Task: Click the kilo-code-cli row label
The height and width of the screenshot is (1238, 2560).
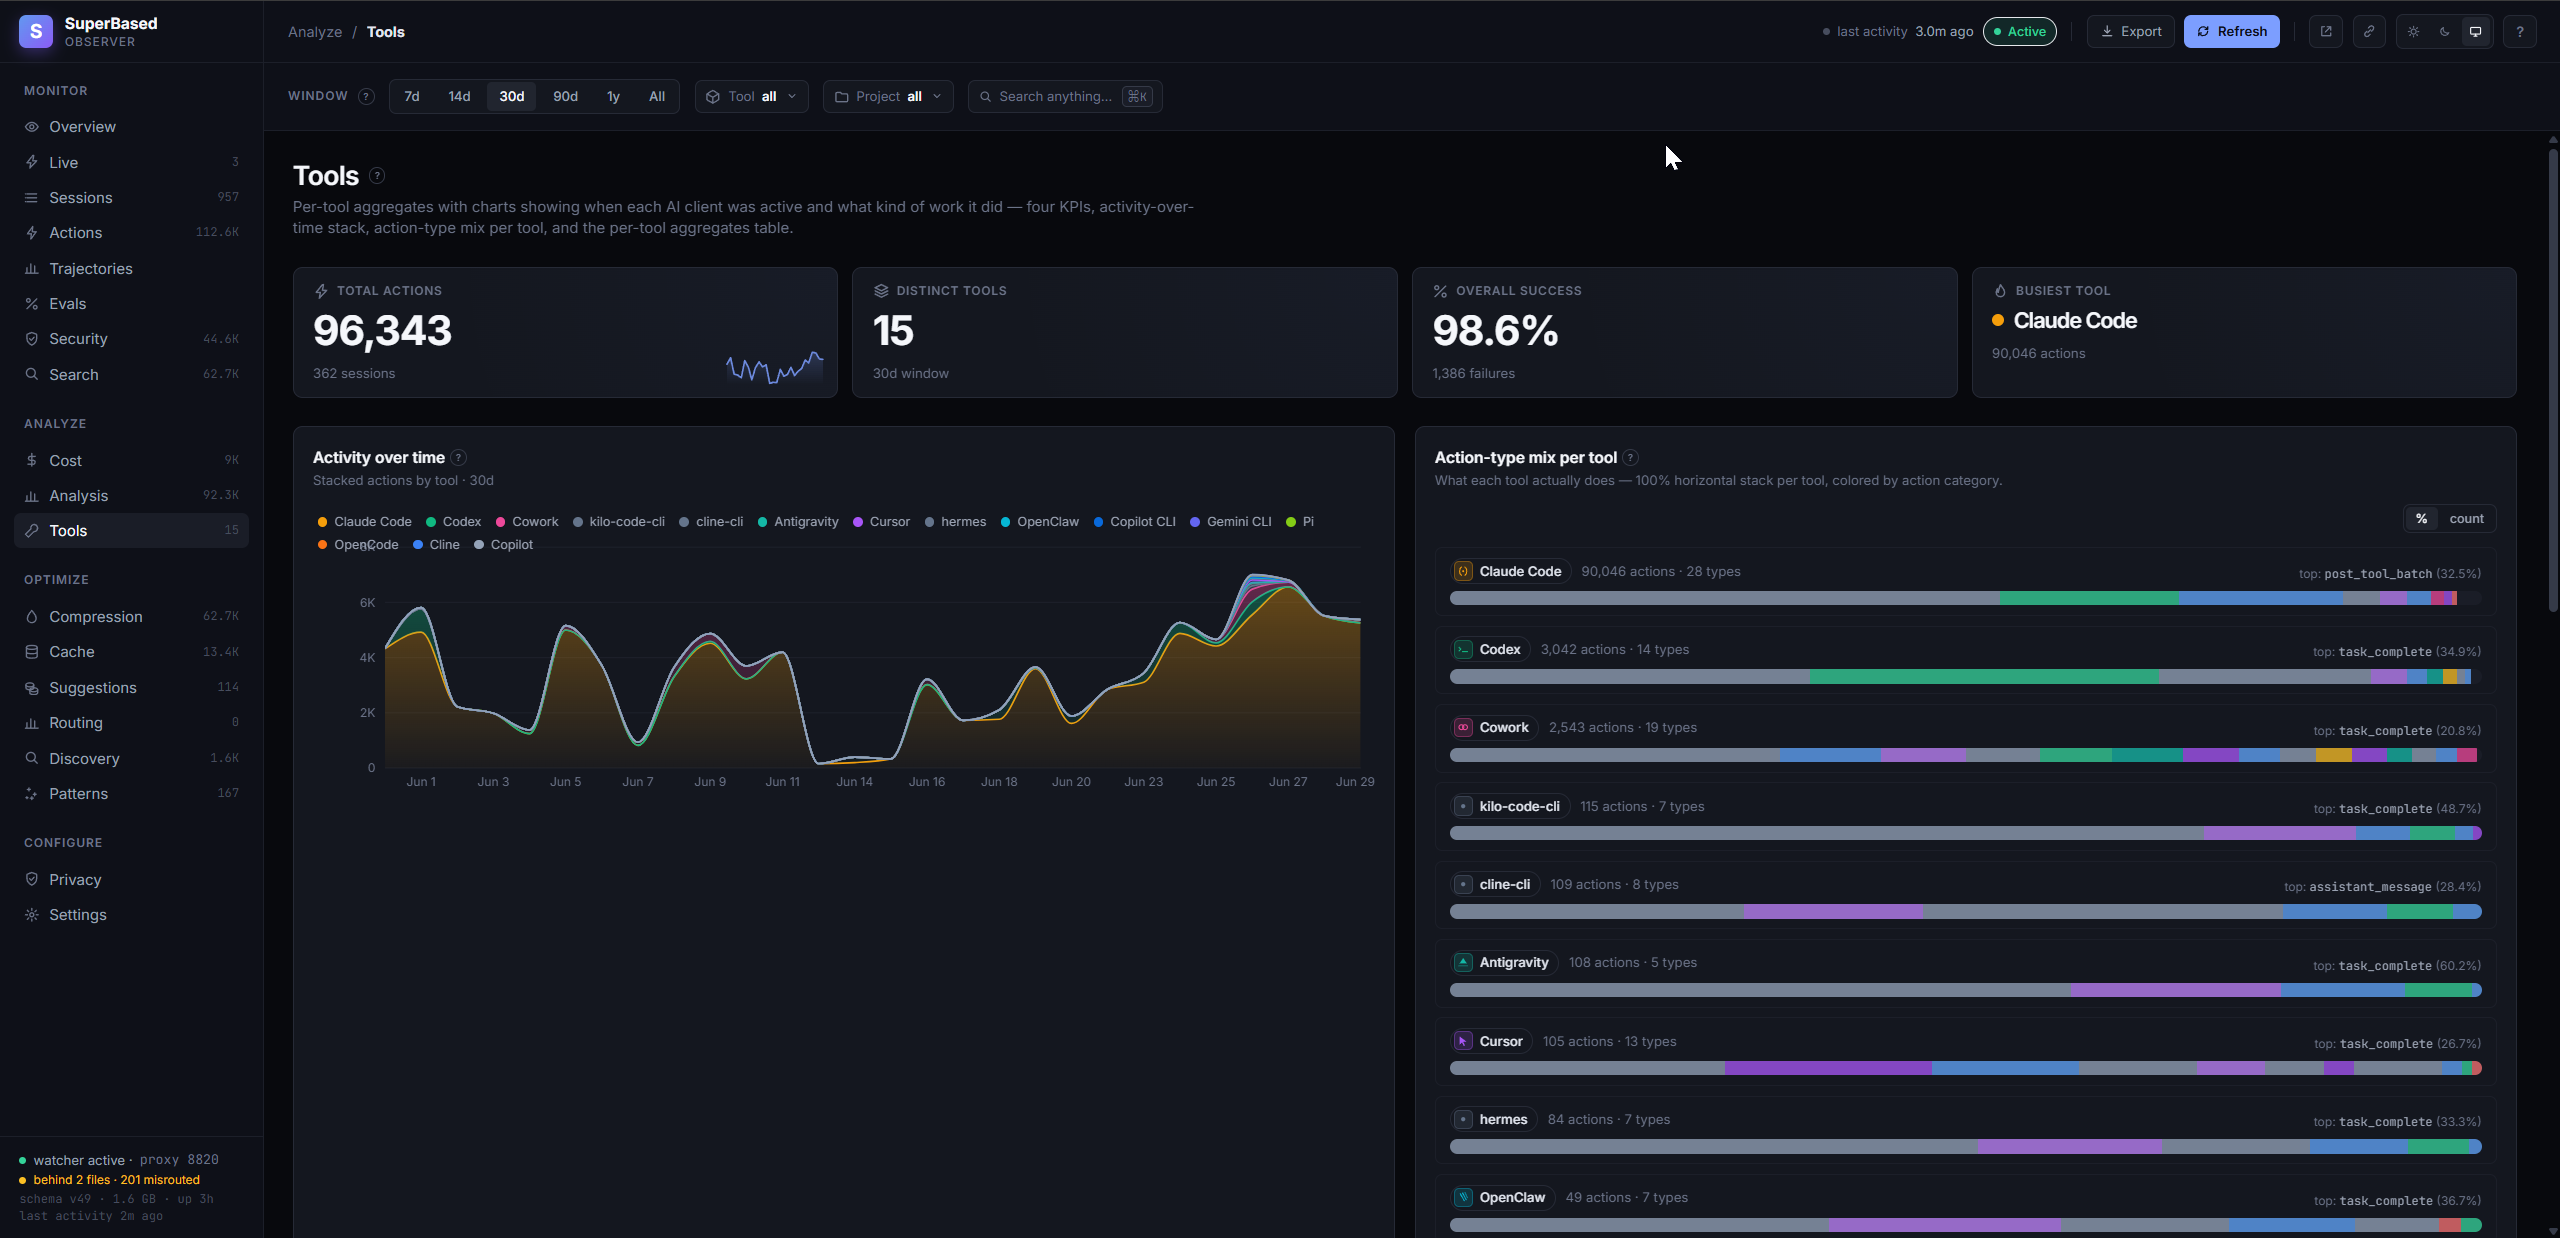Action: [1511, 806]
